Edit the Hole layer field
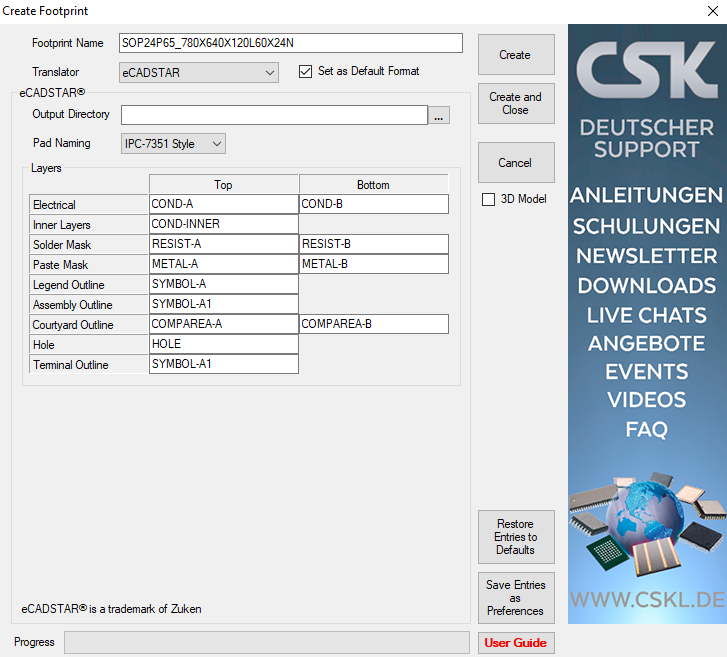Screen dimensions: 727x657 pyautogui.click(x=223, y=344)
